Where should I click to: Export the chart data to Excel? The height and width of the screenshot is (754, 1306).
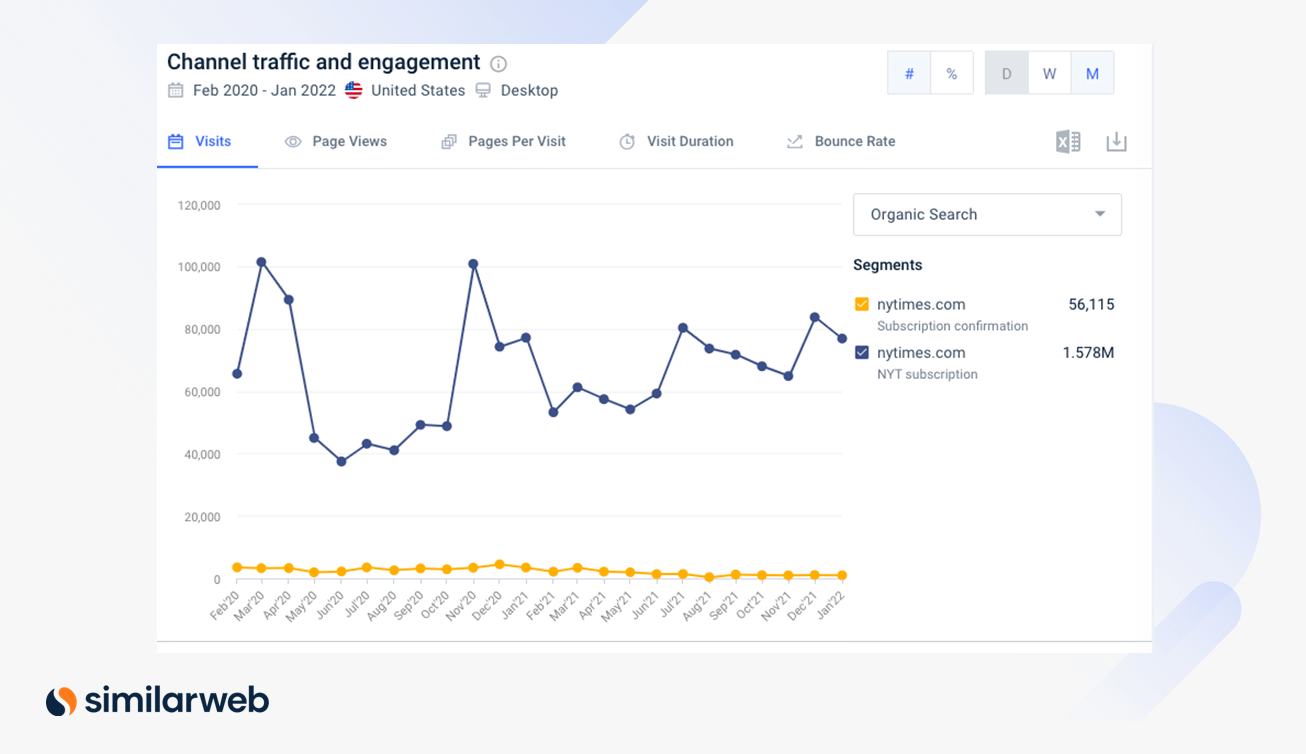coord(1067,141)
